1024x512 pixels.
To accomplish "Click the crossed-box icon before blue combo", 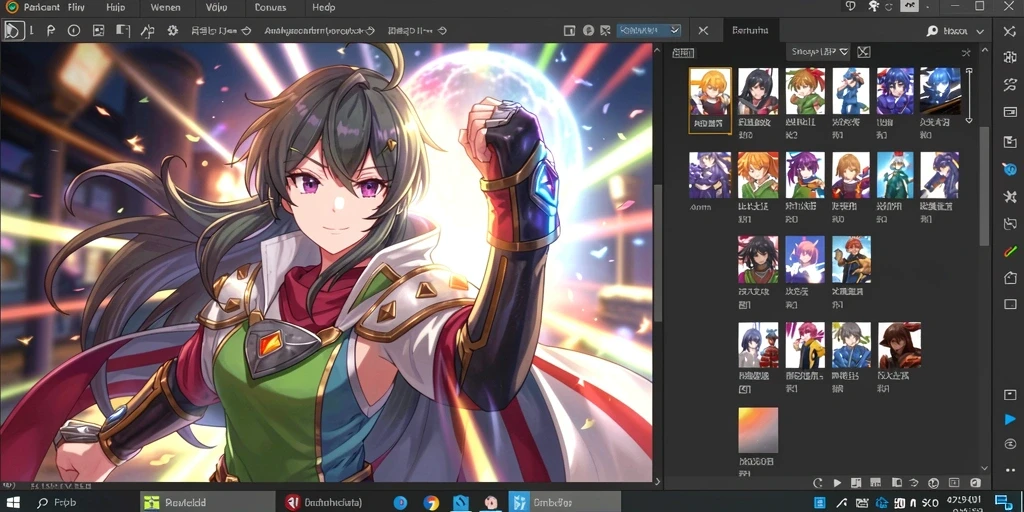I will 605,30.
